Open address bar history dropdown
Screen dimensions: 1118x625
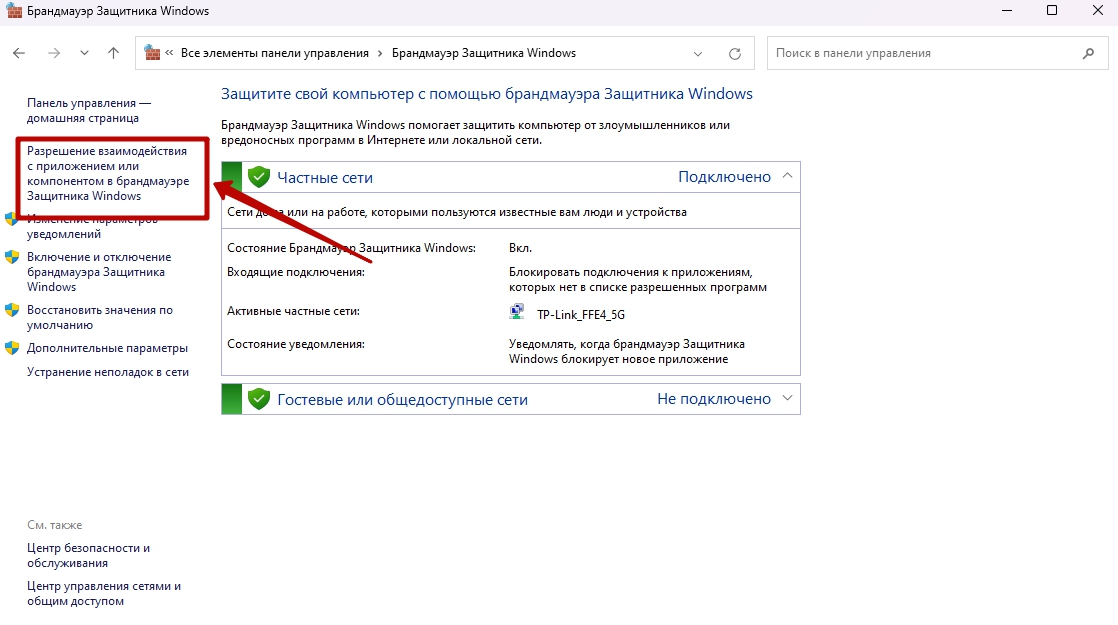698,54
